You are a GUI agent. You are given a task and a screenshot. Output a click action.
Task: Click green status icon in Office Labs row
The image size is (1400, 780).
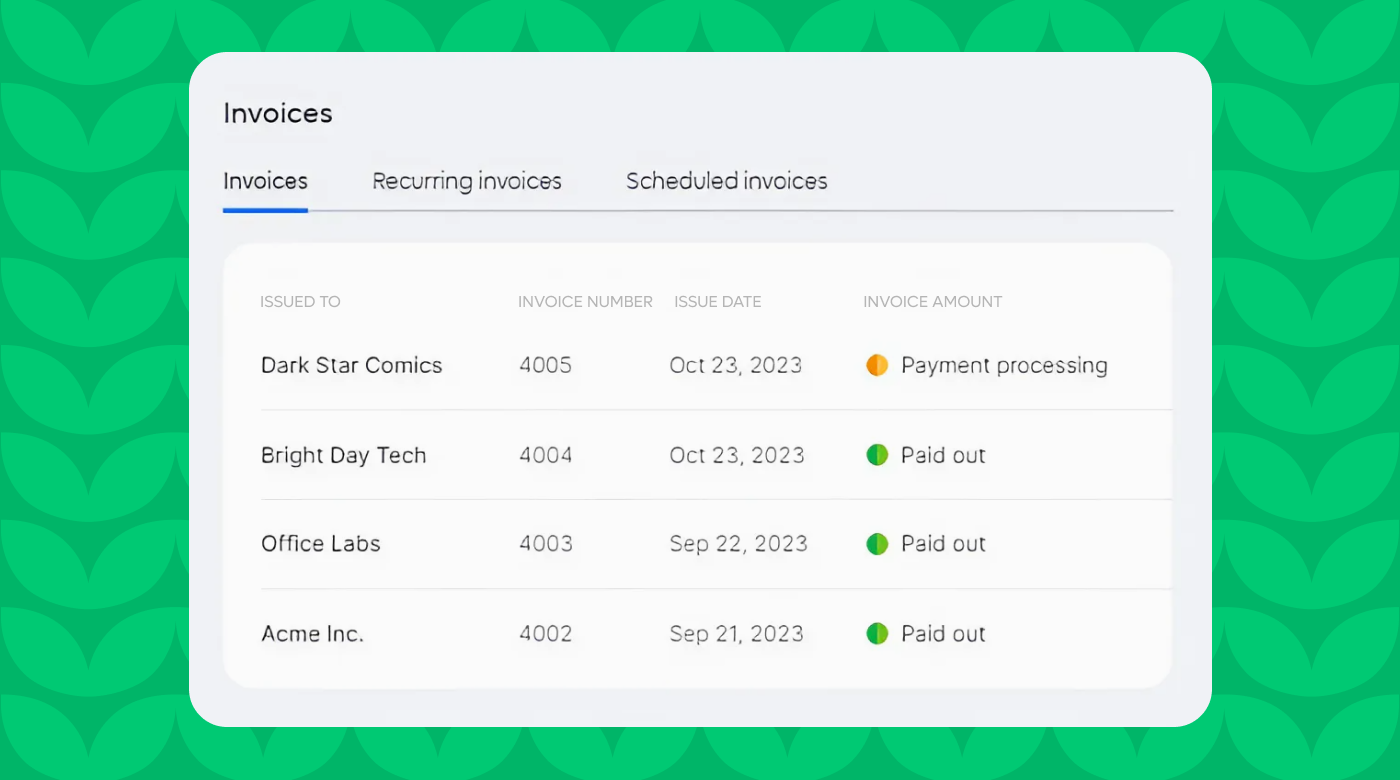point(877,544)
